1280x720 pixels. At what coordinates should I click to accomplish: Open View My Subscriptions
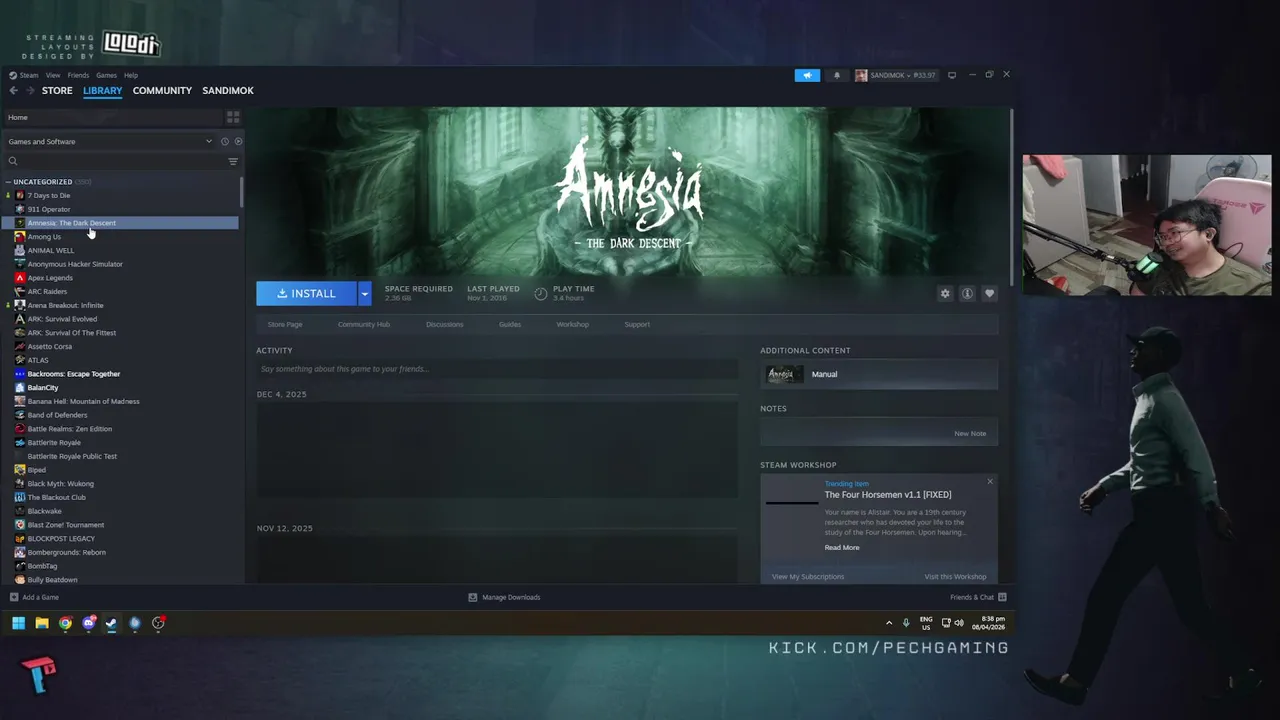coord(808,576)
